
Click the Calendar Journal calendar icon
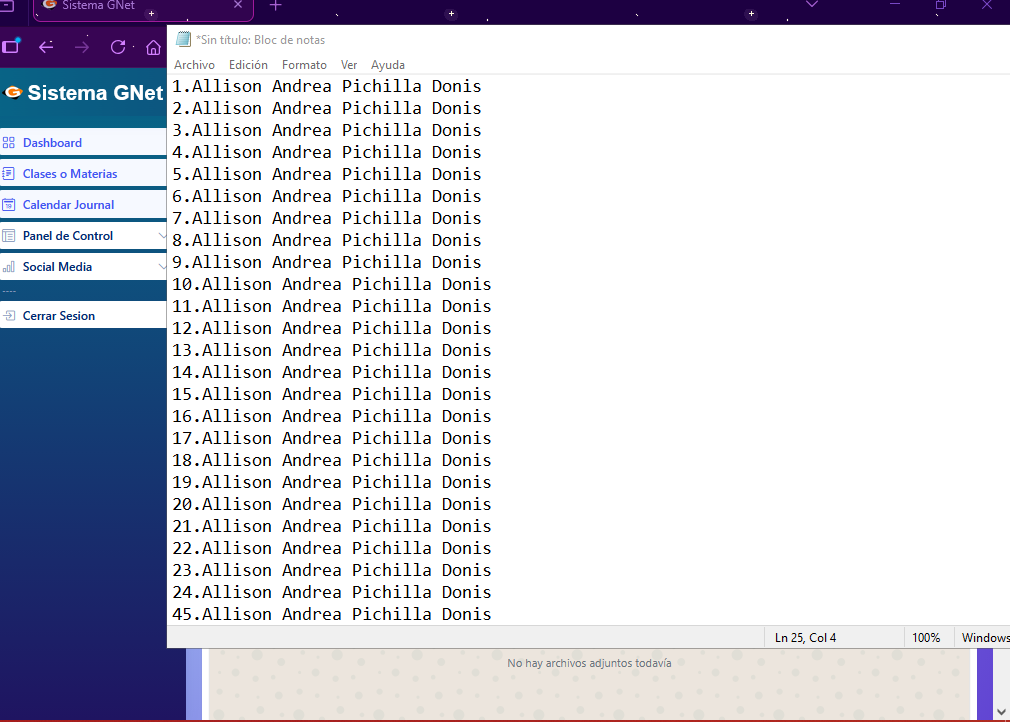click(x=9, y=205)
